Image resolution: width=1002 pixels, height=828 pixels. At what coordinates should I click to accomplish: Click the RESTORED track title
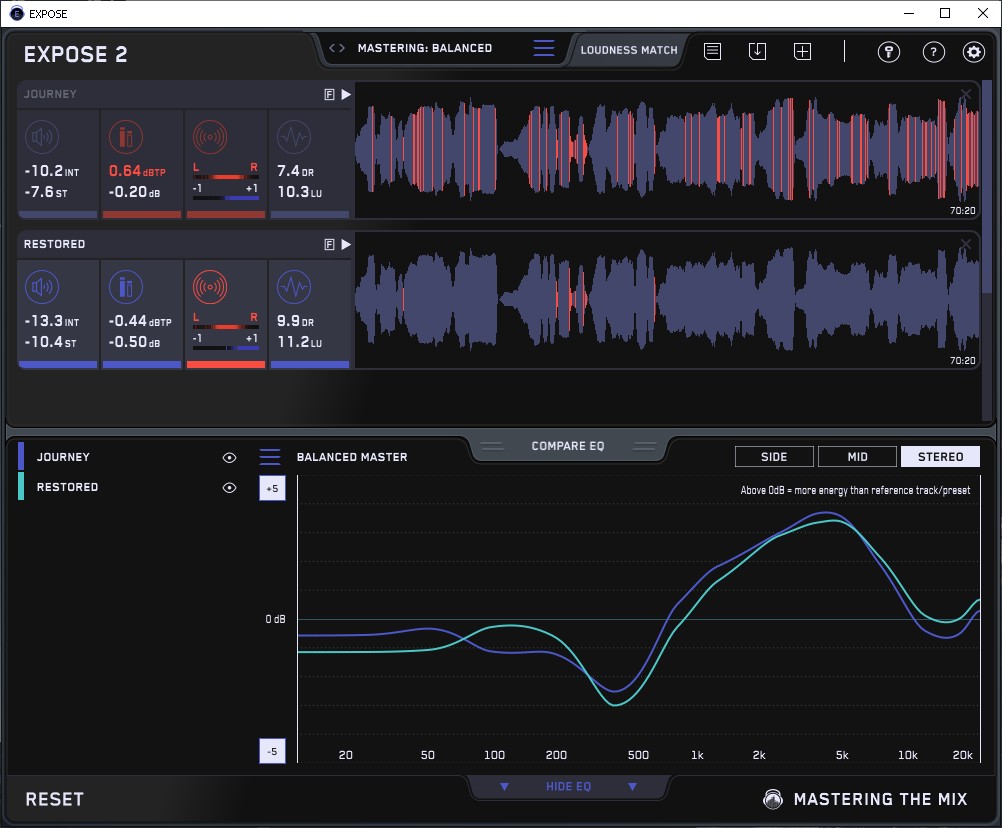point(54,244)
